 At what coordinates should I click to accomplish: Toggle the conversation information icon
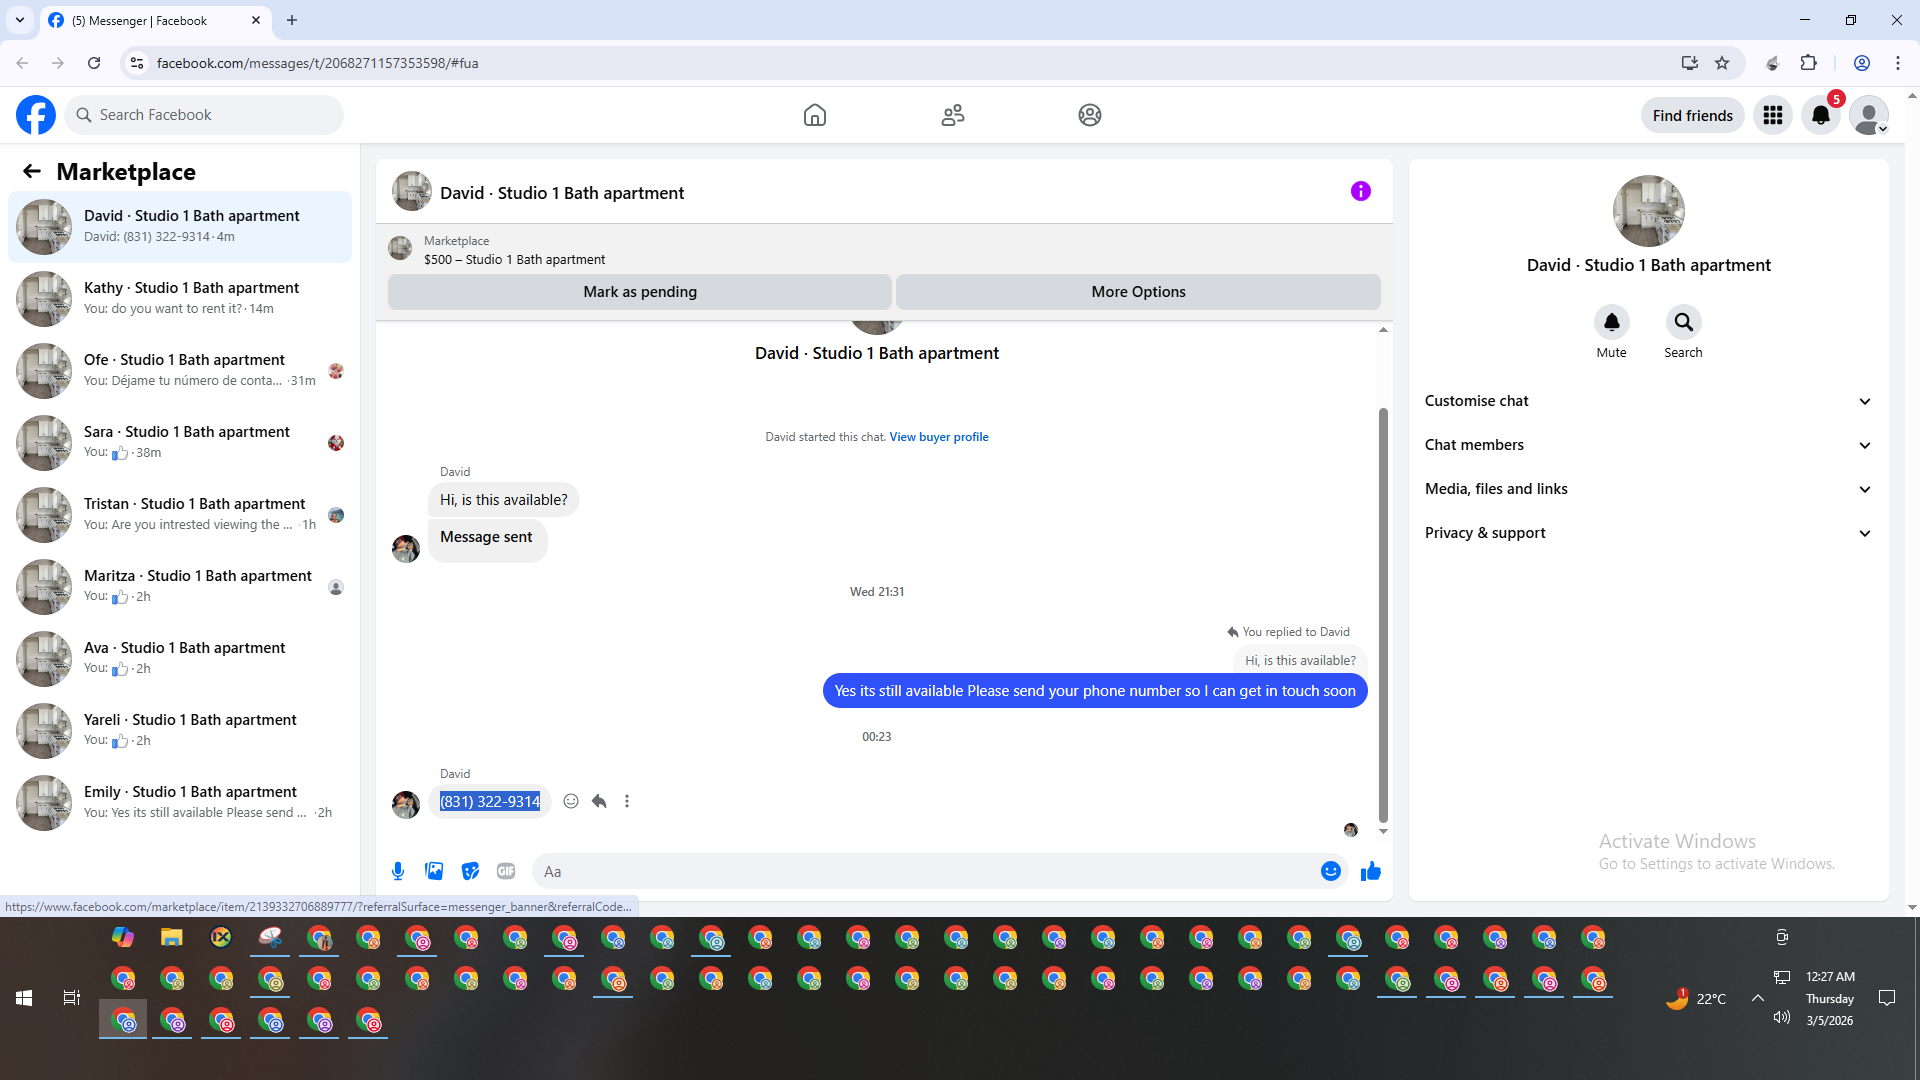pos(1361,191)
